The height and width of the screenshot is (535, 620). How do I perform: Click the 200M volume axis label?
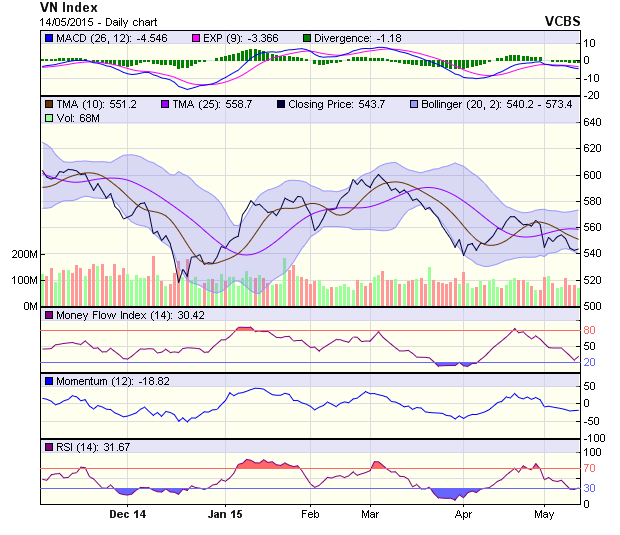click(24, 254)
